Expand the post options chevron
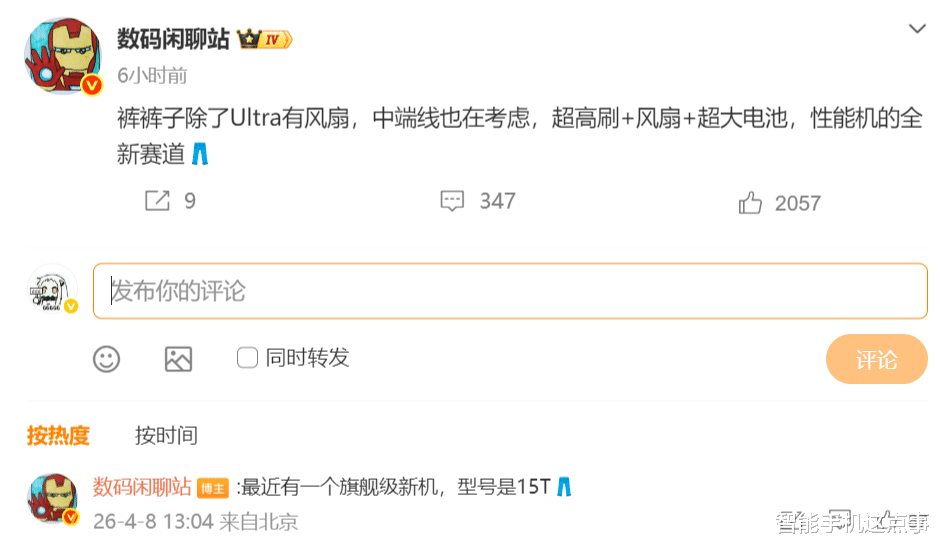The width and height of the screenshot is (941, 548). click(917, 29)
